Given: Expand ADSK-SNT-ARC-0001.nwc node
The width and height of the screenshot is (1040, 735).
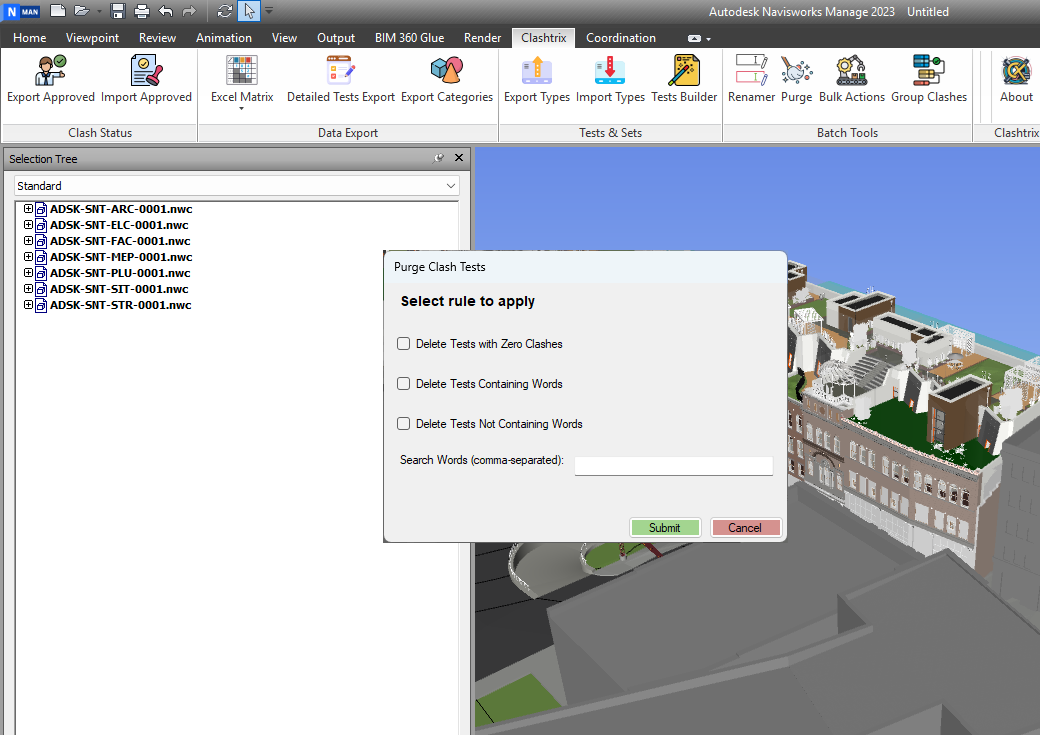Looking at the screenshot, I should pos(29,209).
